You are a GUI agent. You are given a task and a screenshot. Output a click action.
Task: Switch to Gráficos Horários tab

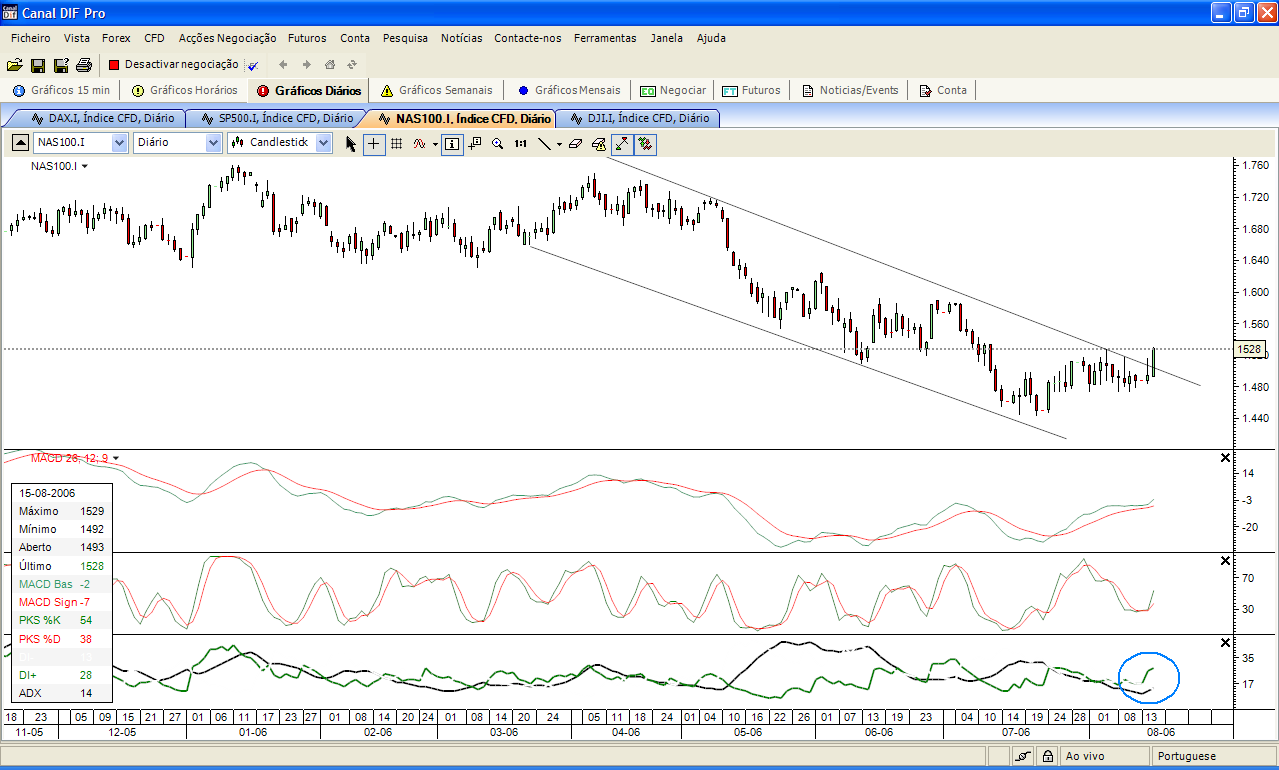[x=184, y=90]
